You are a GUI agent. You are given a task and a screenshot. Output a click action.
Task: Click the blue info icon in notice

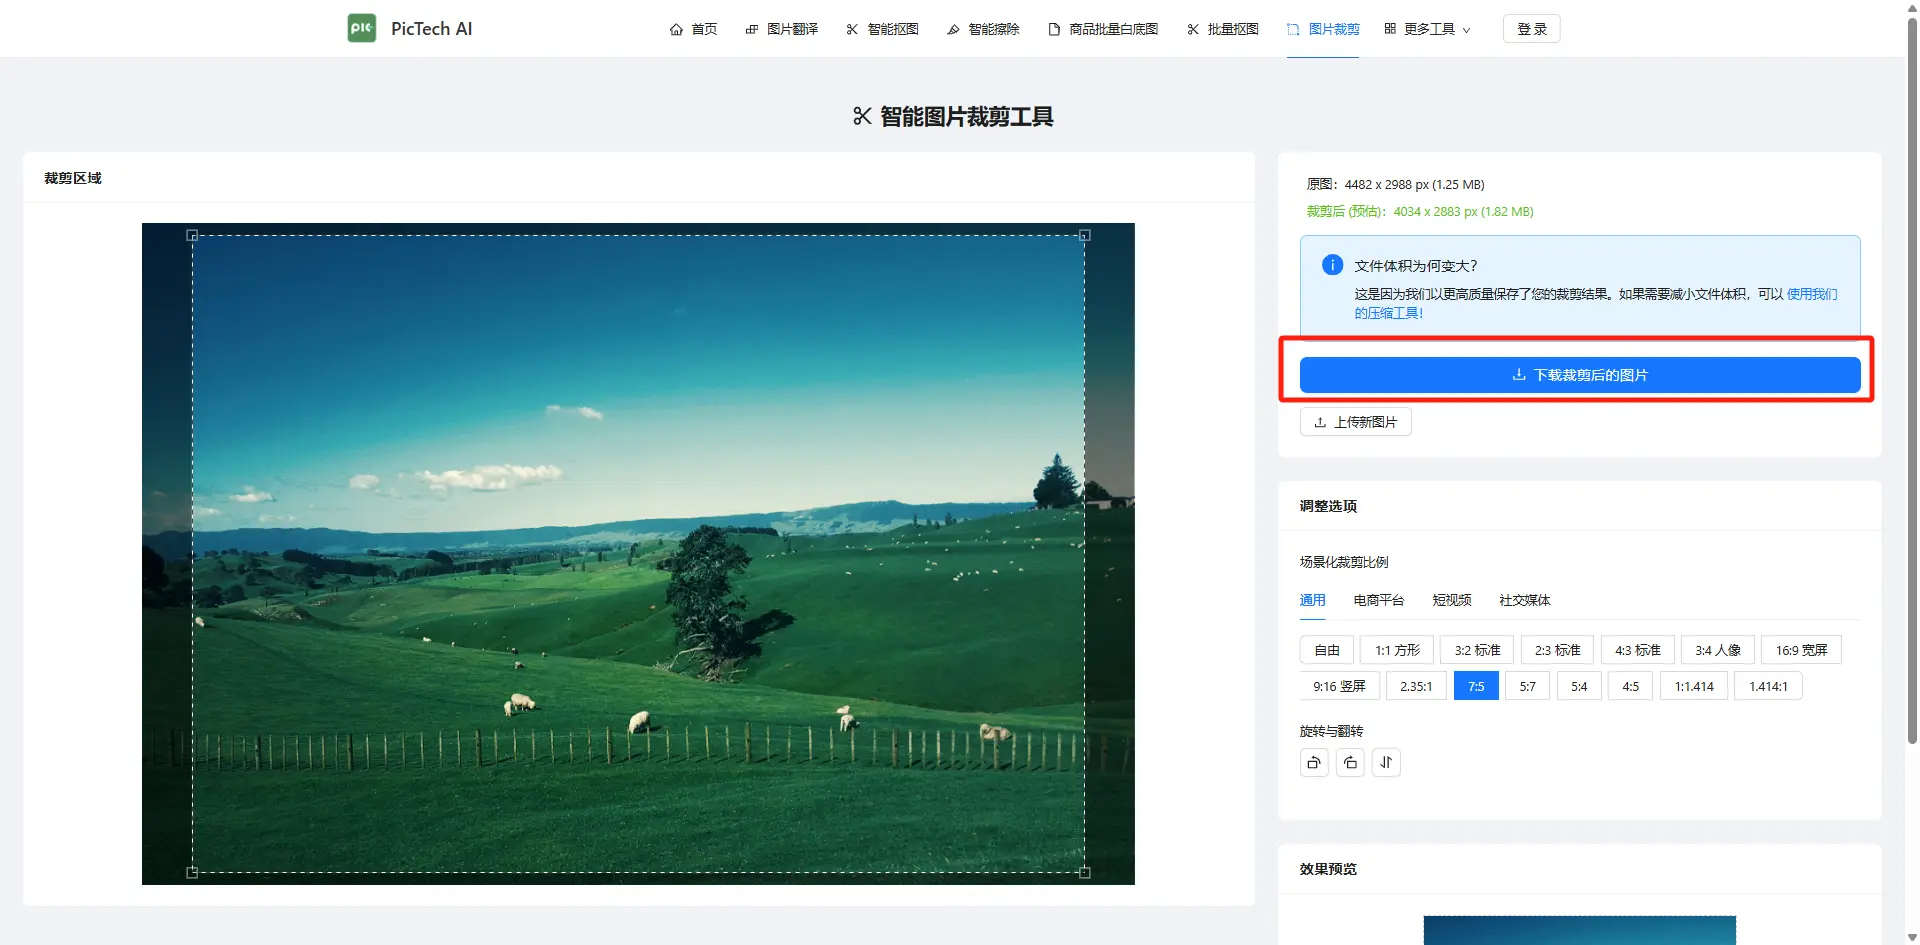point(1332,265)
